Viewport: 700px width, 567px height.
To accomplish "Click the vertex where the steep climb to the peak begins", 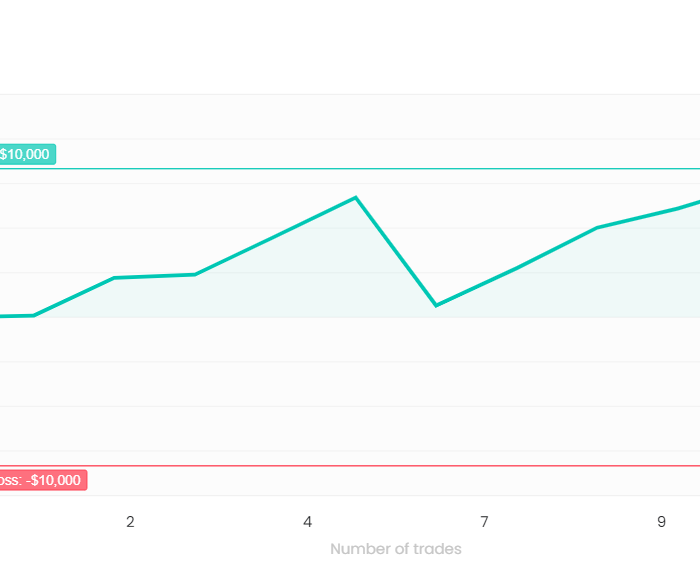I will tap(195, 275).
